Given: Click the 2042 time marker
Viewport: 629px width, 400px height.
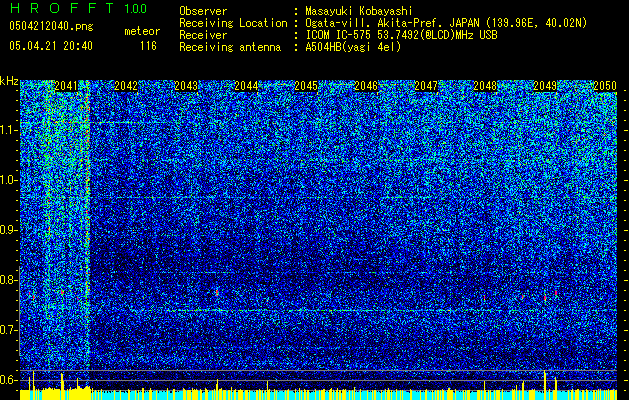Looking at the screenshot, I should 126,86.
